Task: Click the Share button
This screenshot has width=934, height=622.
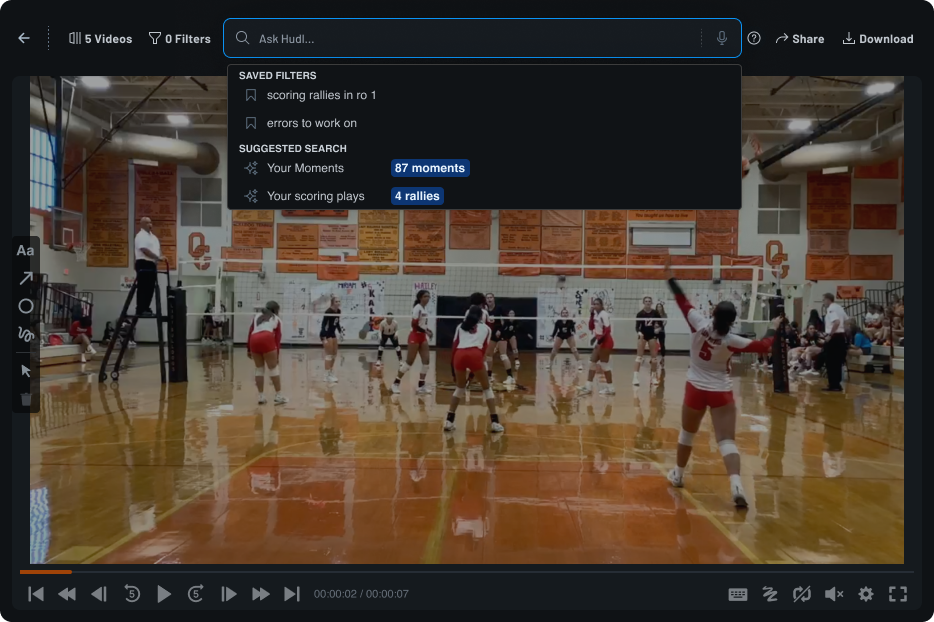Action: (x=799, y=39)
